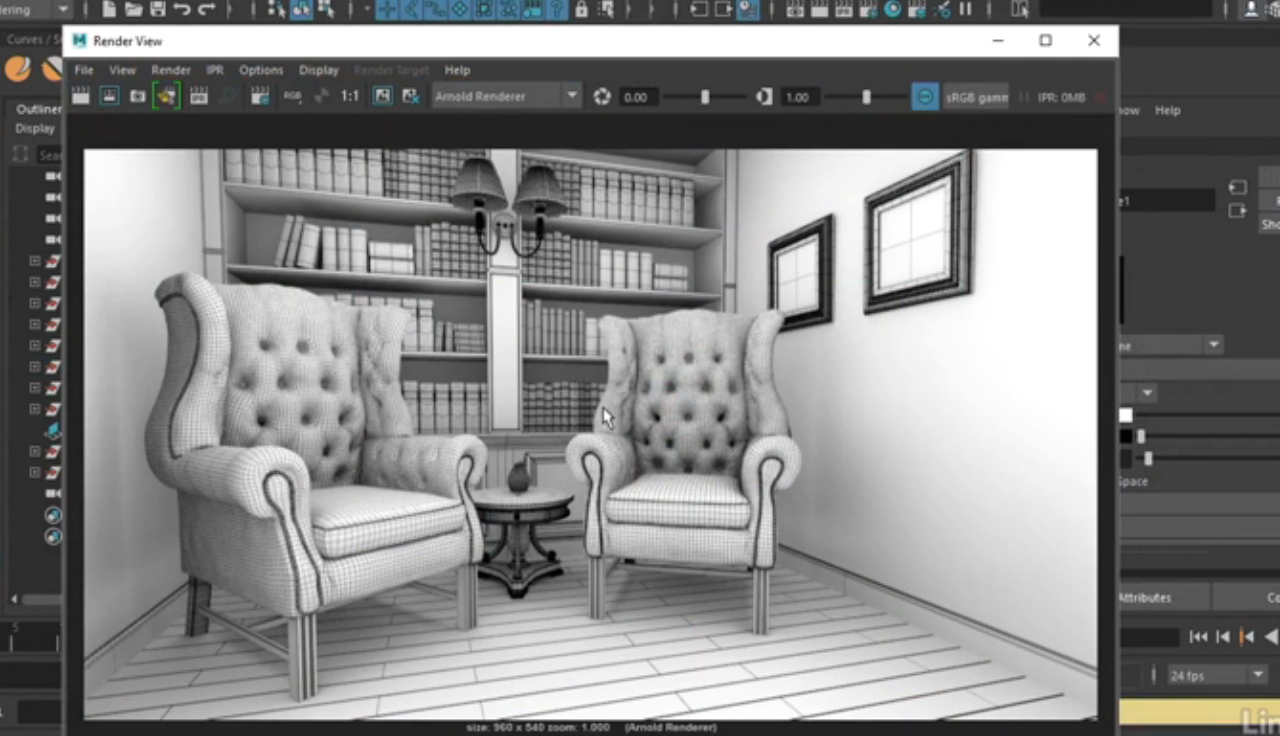Open the Outliner Display menu
Image resolution: width=1280 pixels, height=736 pixels.
tap(34, 129)
